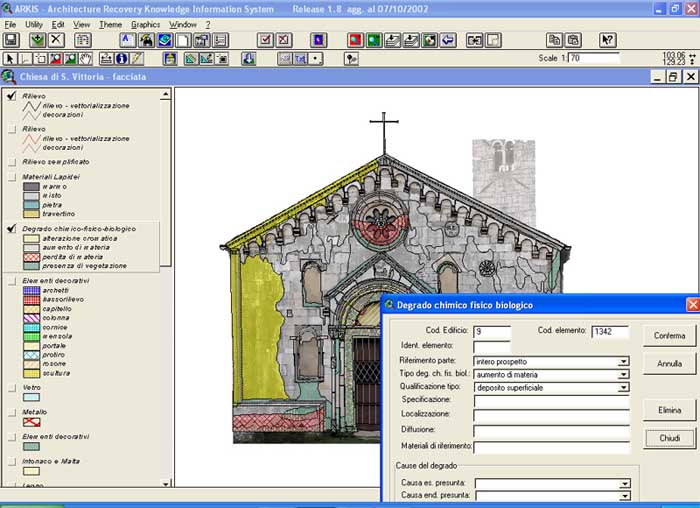Image resolution: width=700 pixels, height=508 pixels.
Task: Click the blue Identify info tool
Action: coord(121,59)
